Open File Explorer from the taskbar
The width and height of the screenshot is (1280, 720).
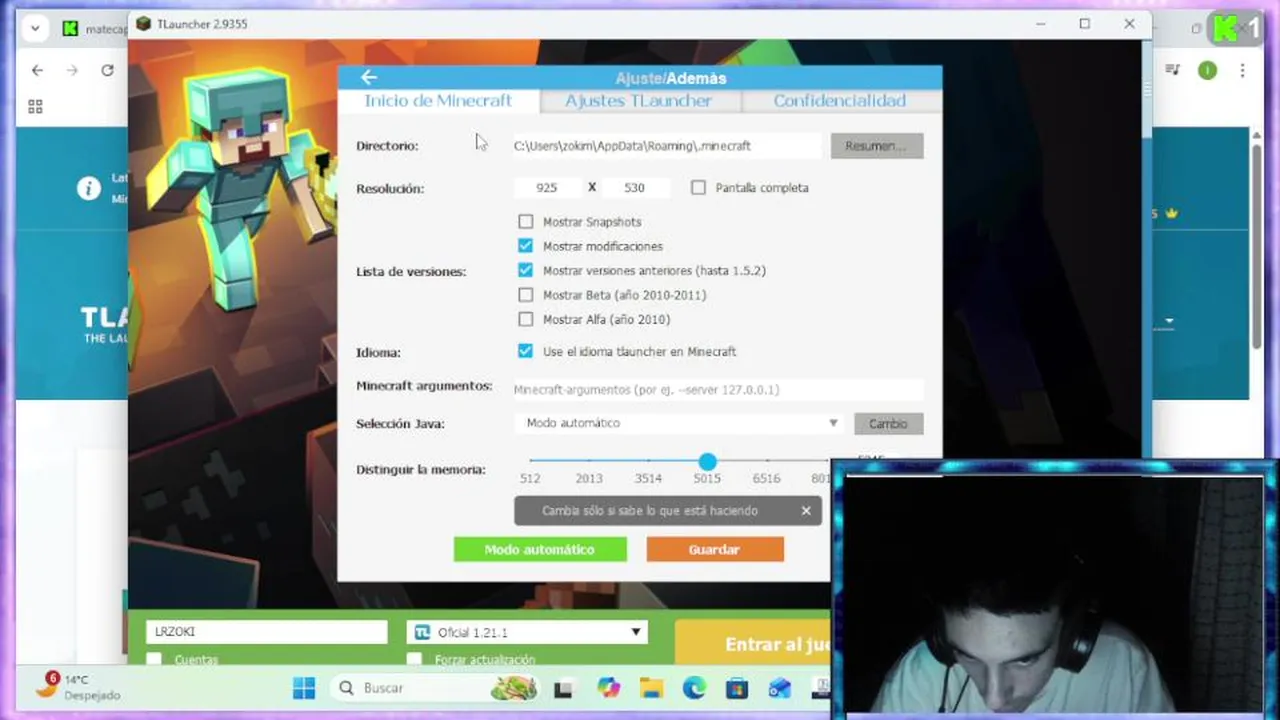coord(651,688)
